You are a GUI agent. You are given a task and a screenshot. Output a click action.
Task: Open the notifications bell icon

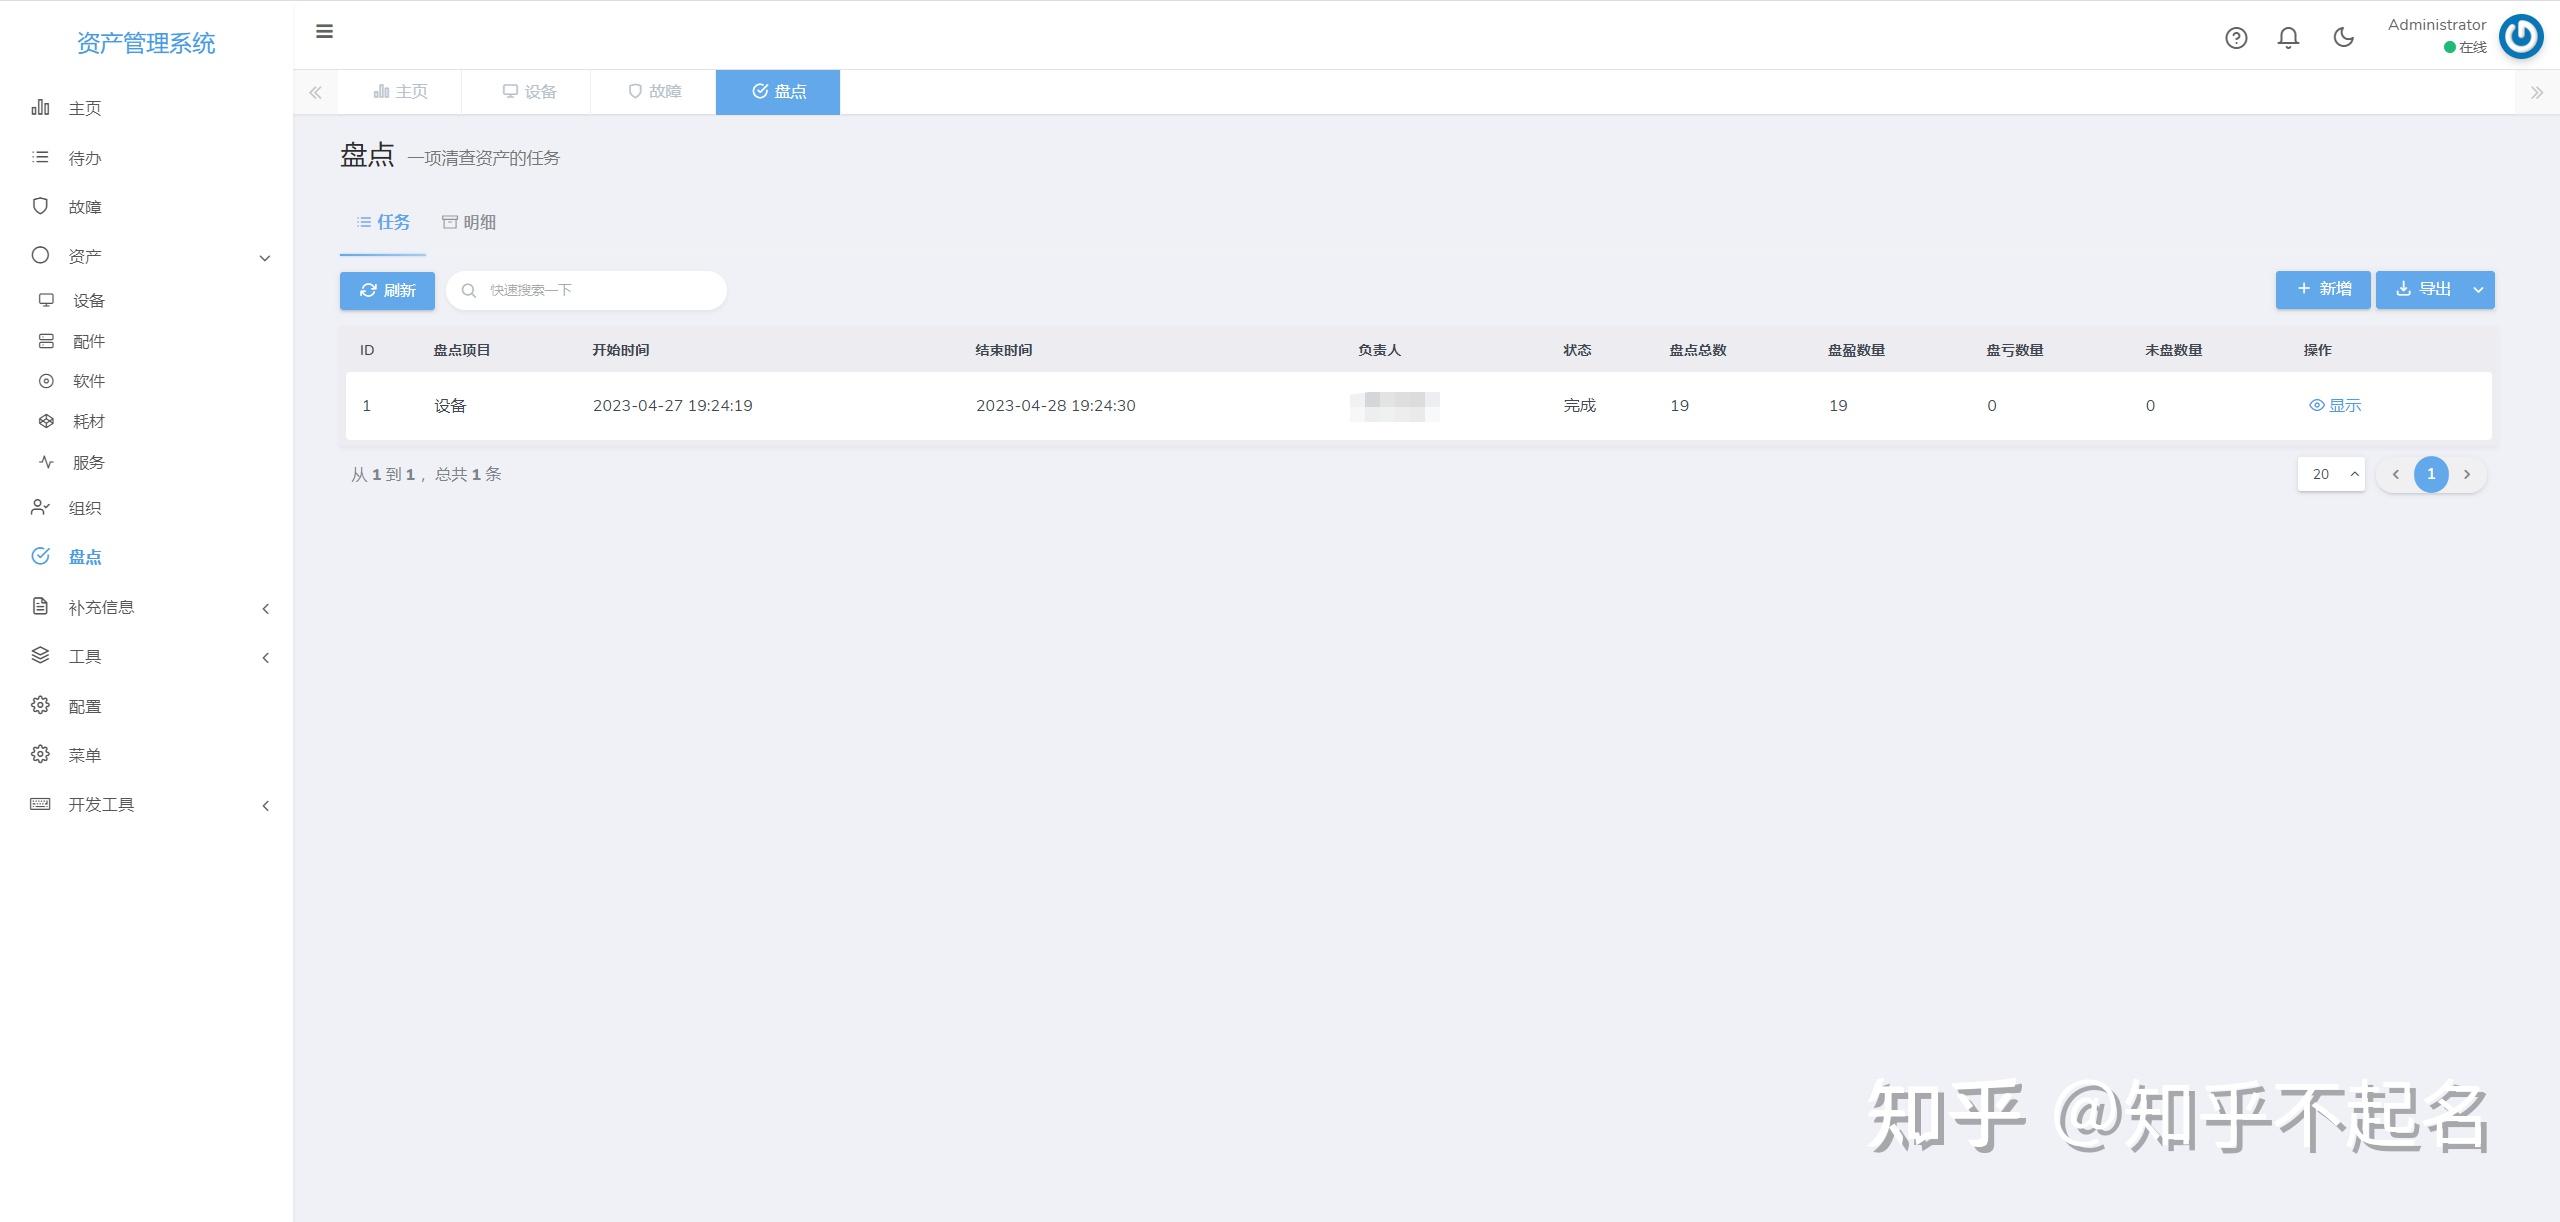tap(2288, 38)
